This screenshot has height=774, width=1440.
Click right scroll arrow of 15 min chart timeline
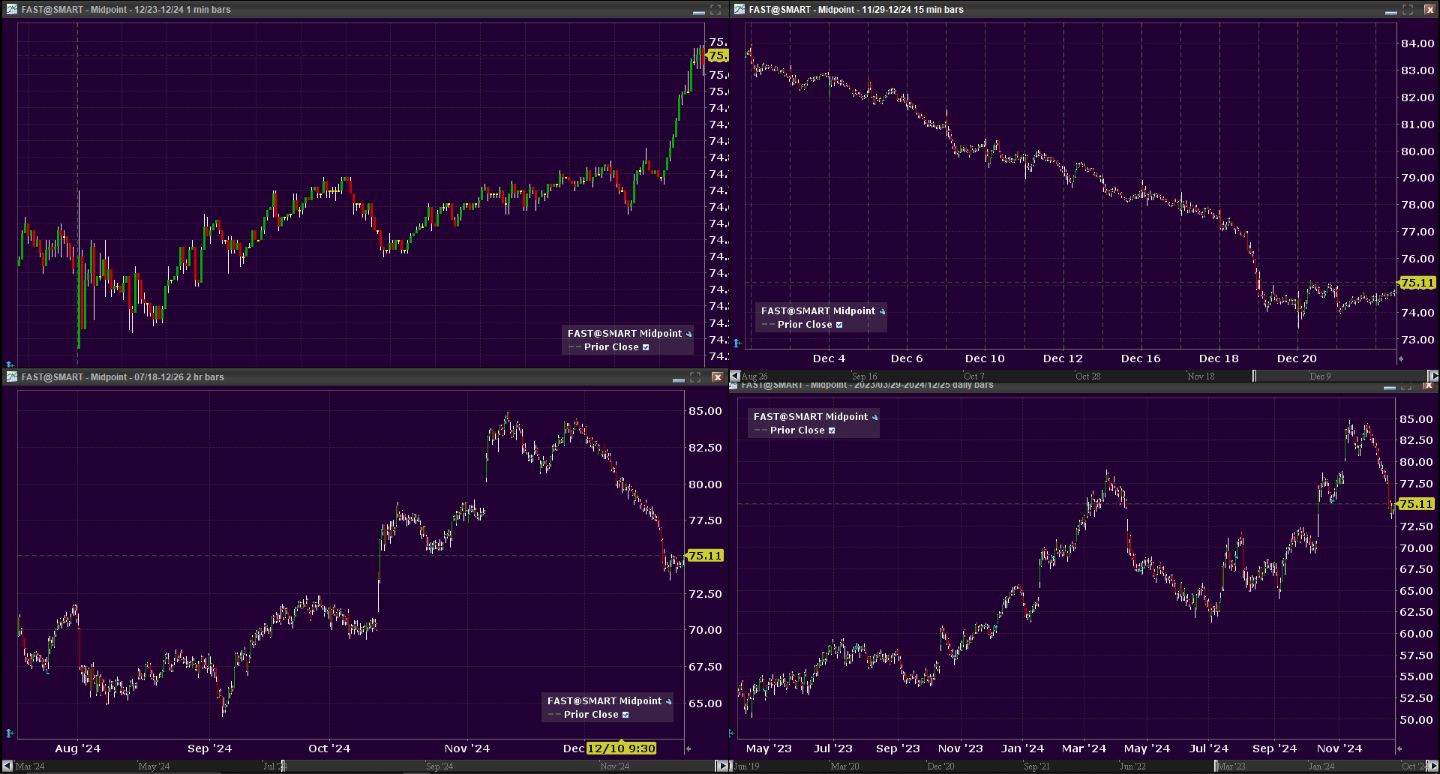(1432, 376)
